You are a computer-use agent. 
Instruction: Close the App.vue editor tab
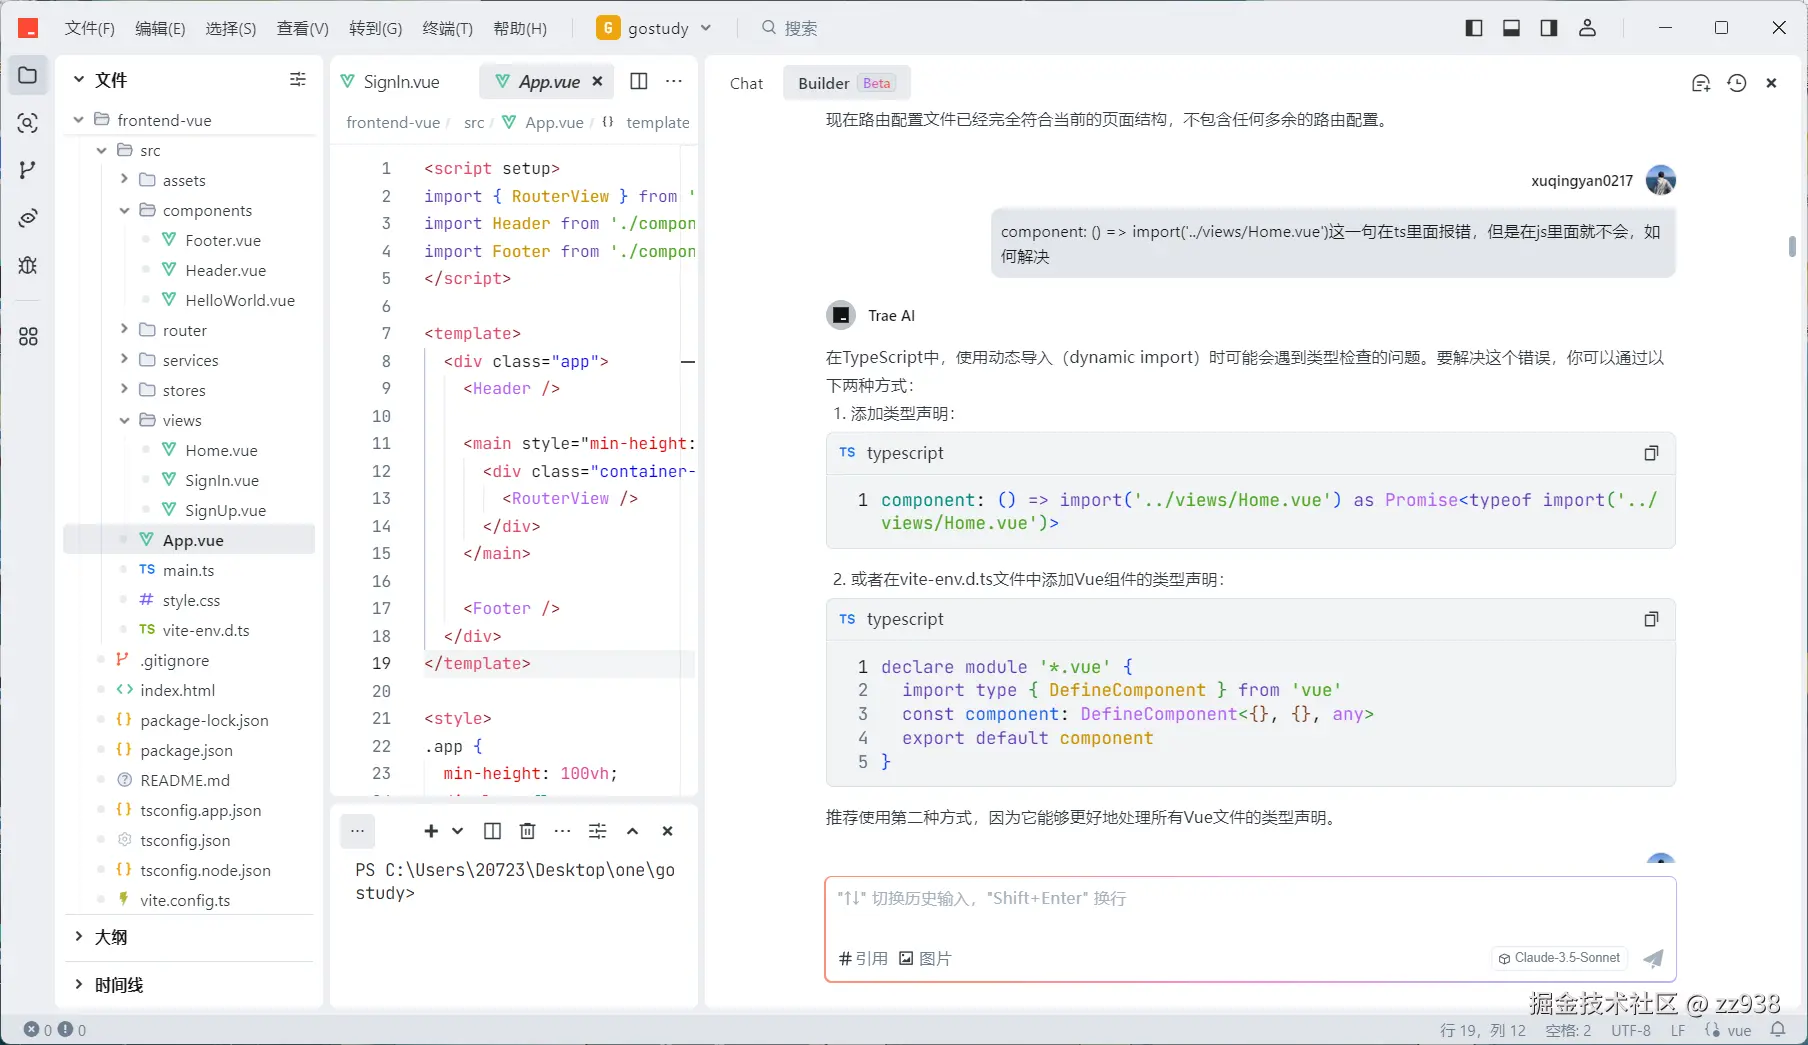click(597, 81)
